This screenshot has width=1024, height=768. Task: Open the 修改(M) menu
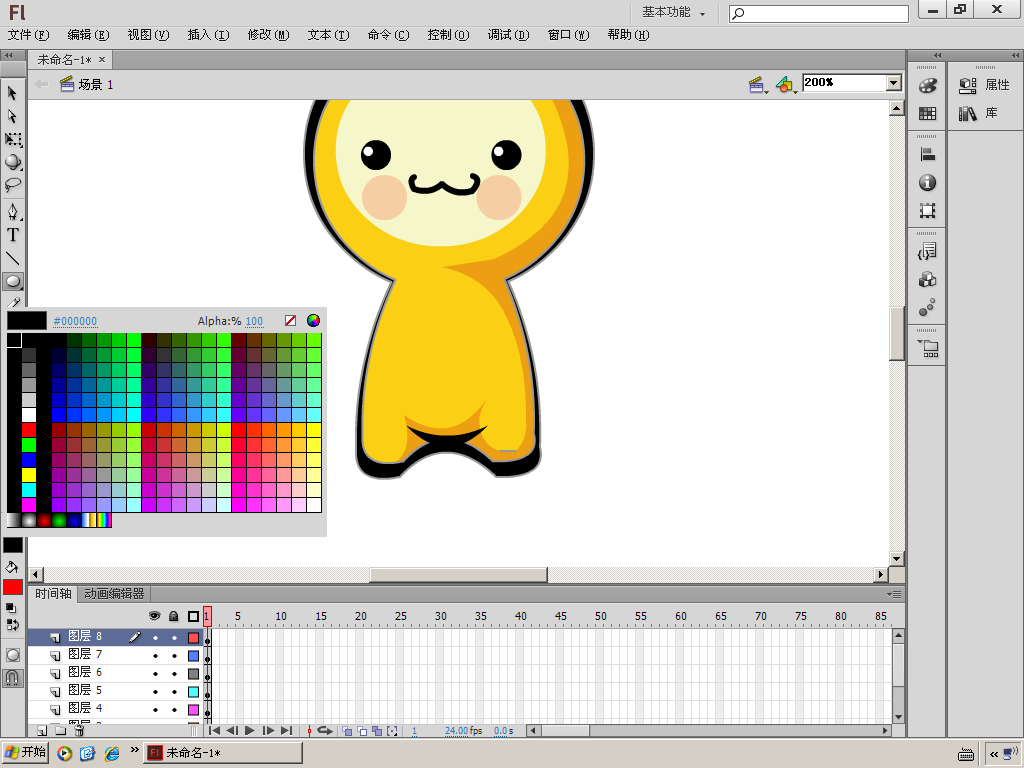(x=268, y=35)
